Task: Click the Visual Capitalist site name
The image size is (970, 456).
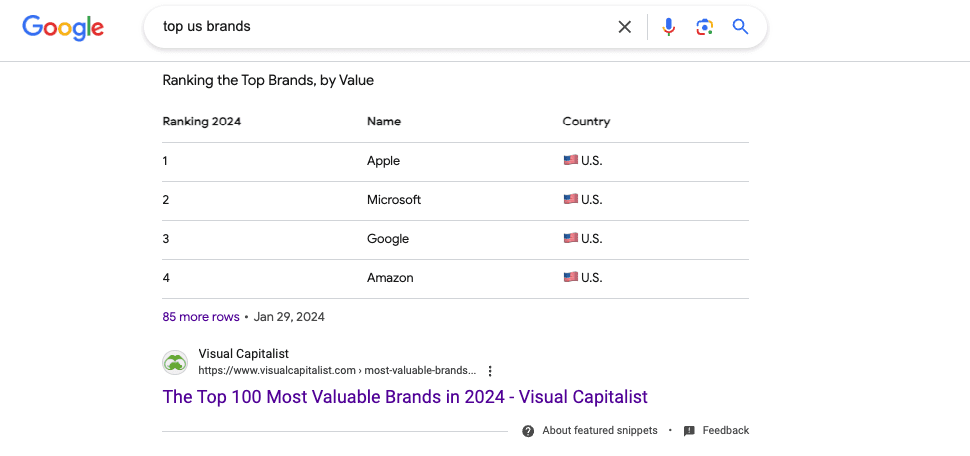Action: (x=244, y=353)
